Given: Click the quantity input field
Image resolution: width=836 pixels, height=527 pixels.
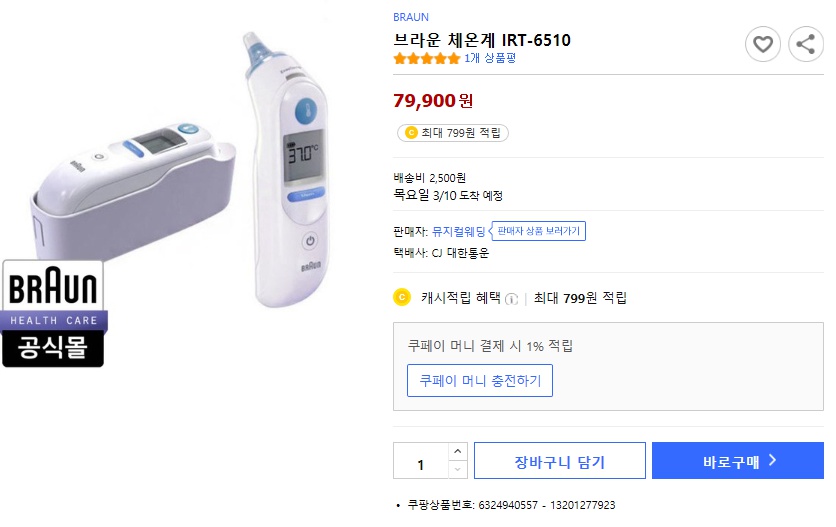Looking at the screenshot, I should click(x=421, y=461).
